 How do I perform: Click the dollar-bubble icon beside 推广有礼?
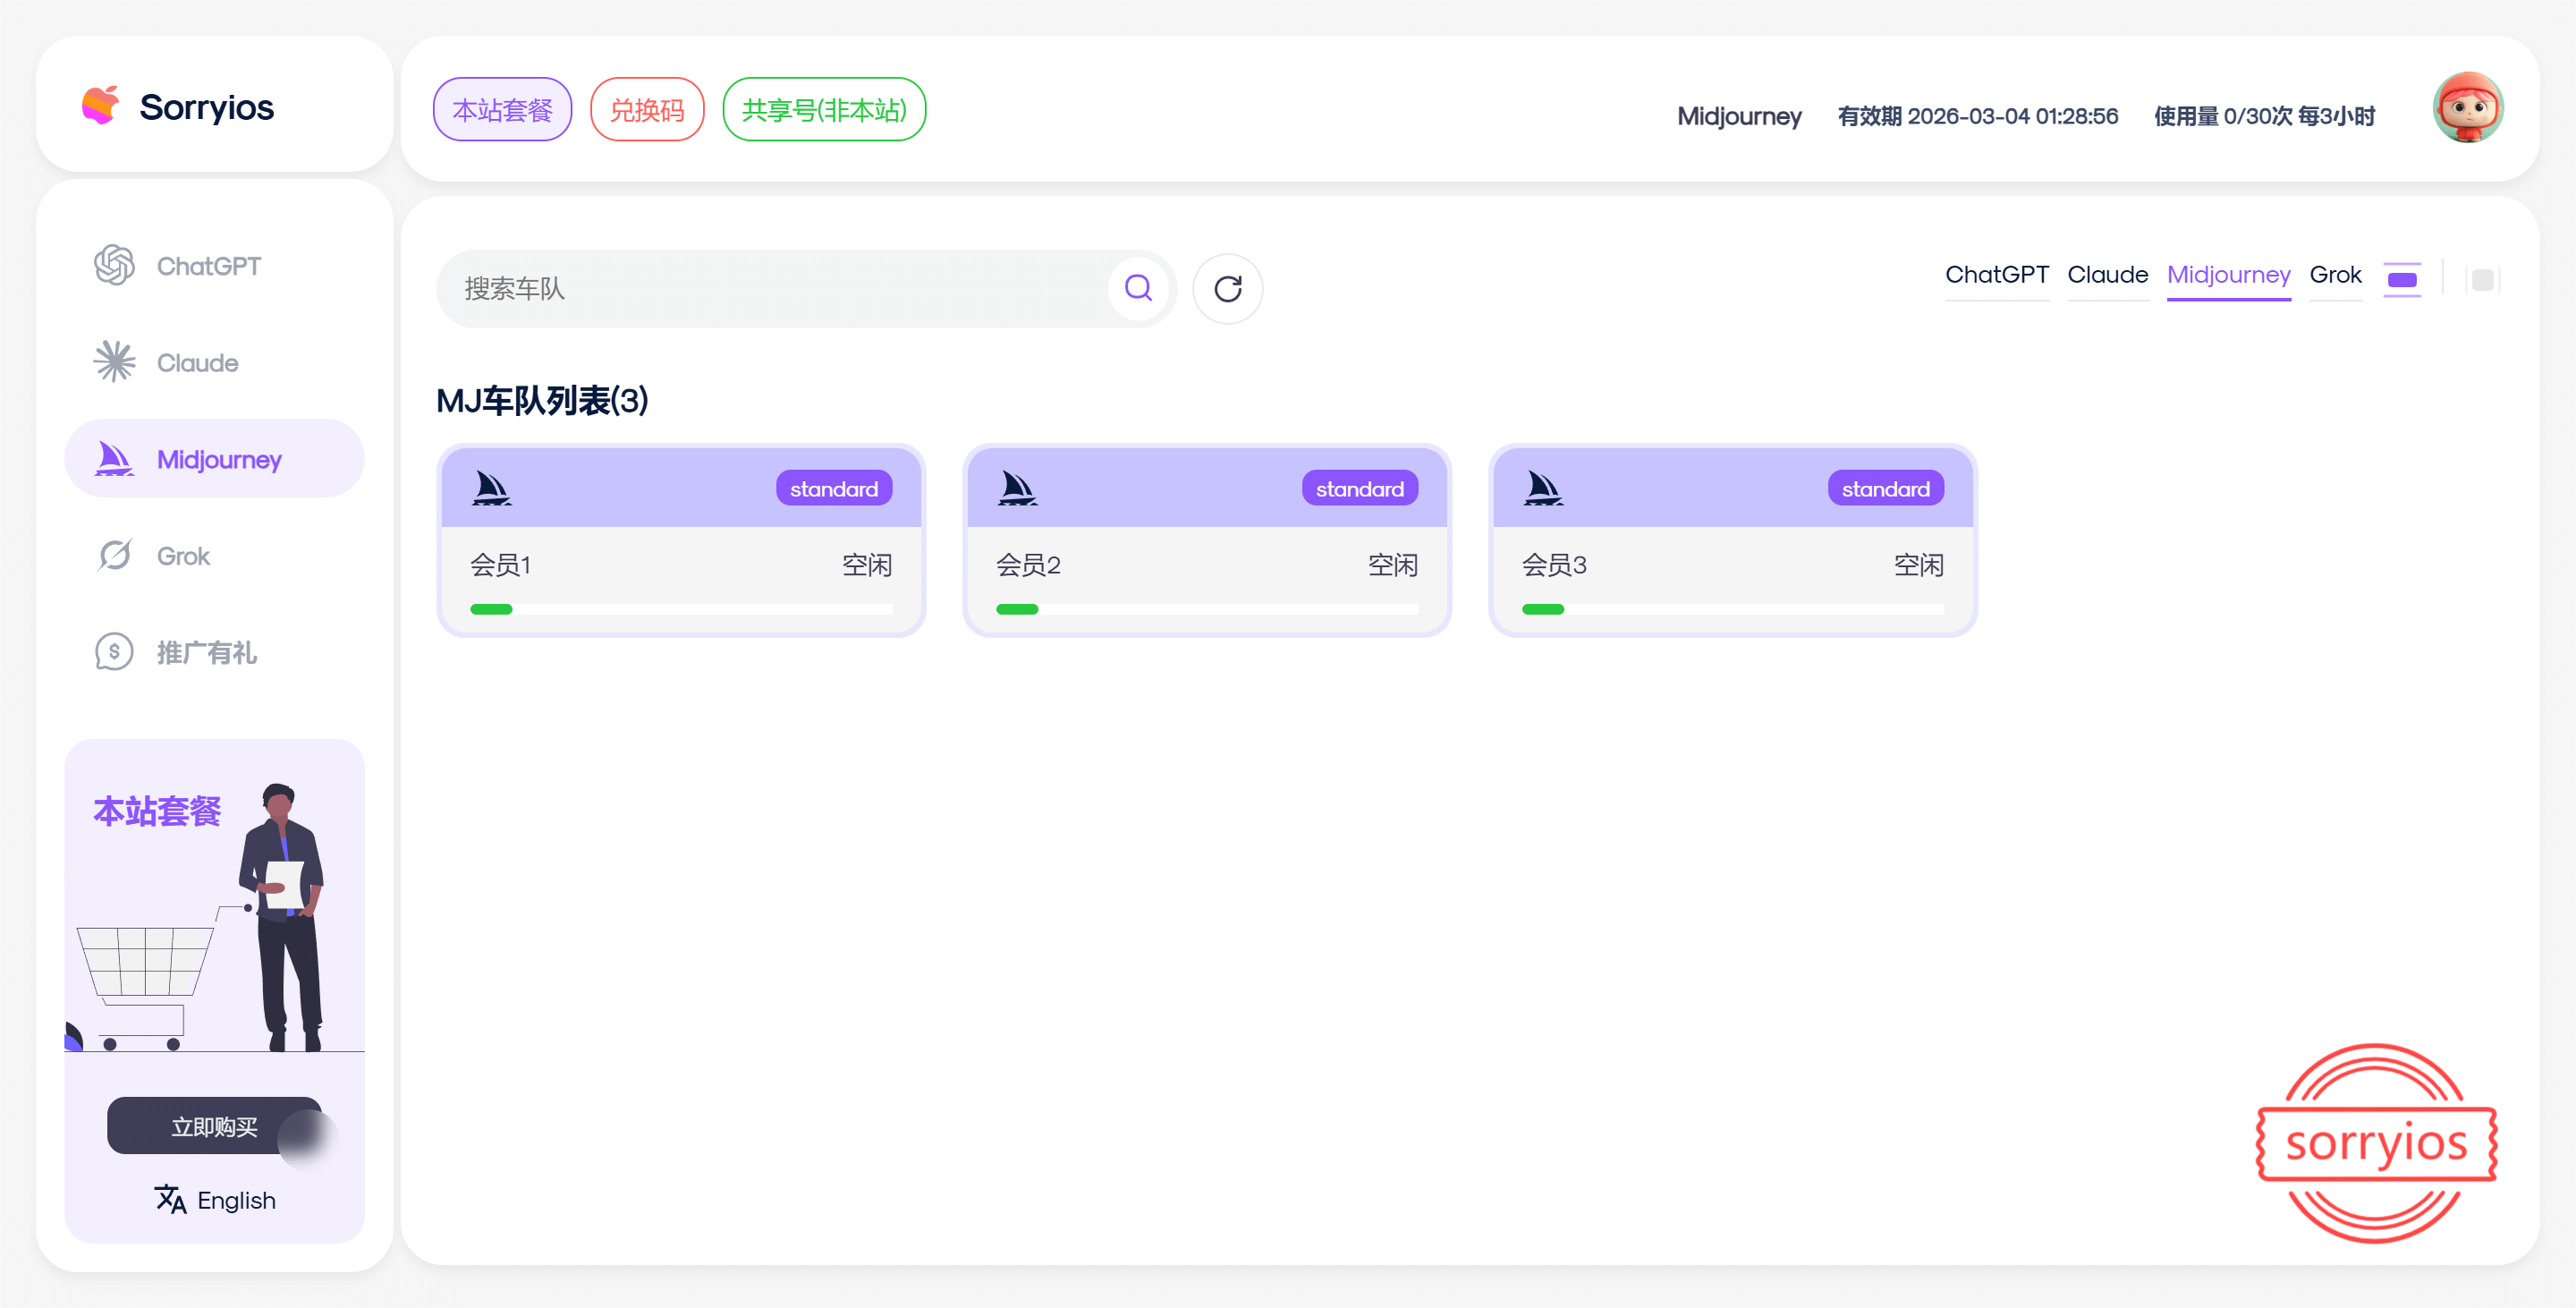(114, 652)
